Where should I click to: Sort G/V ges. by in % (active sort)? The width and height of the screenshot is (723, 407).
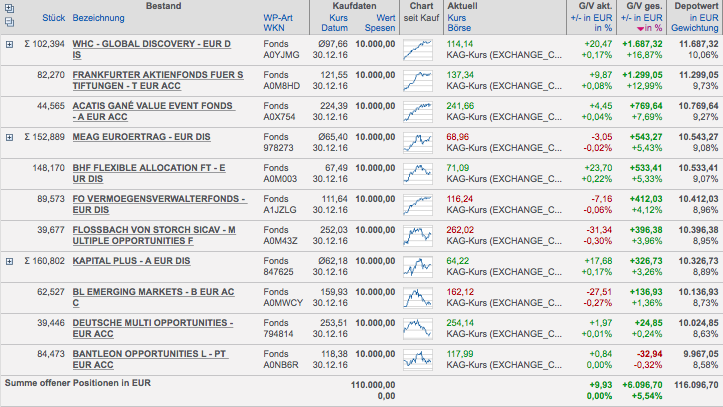click(x=649, y=28)
